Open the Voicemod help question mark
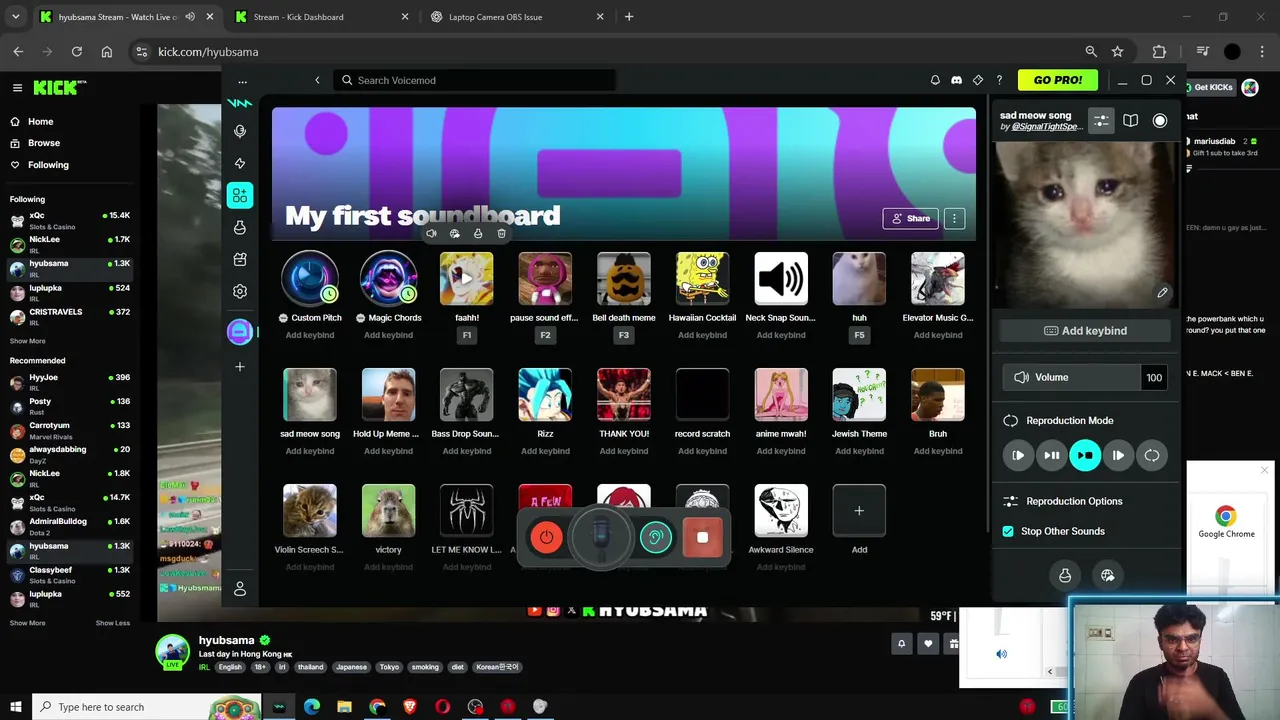This screenshot has height=720, width=1280. (998, 80)
